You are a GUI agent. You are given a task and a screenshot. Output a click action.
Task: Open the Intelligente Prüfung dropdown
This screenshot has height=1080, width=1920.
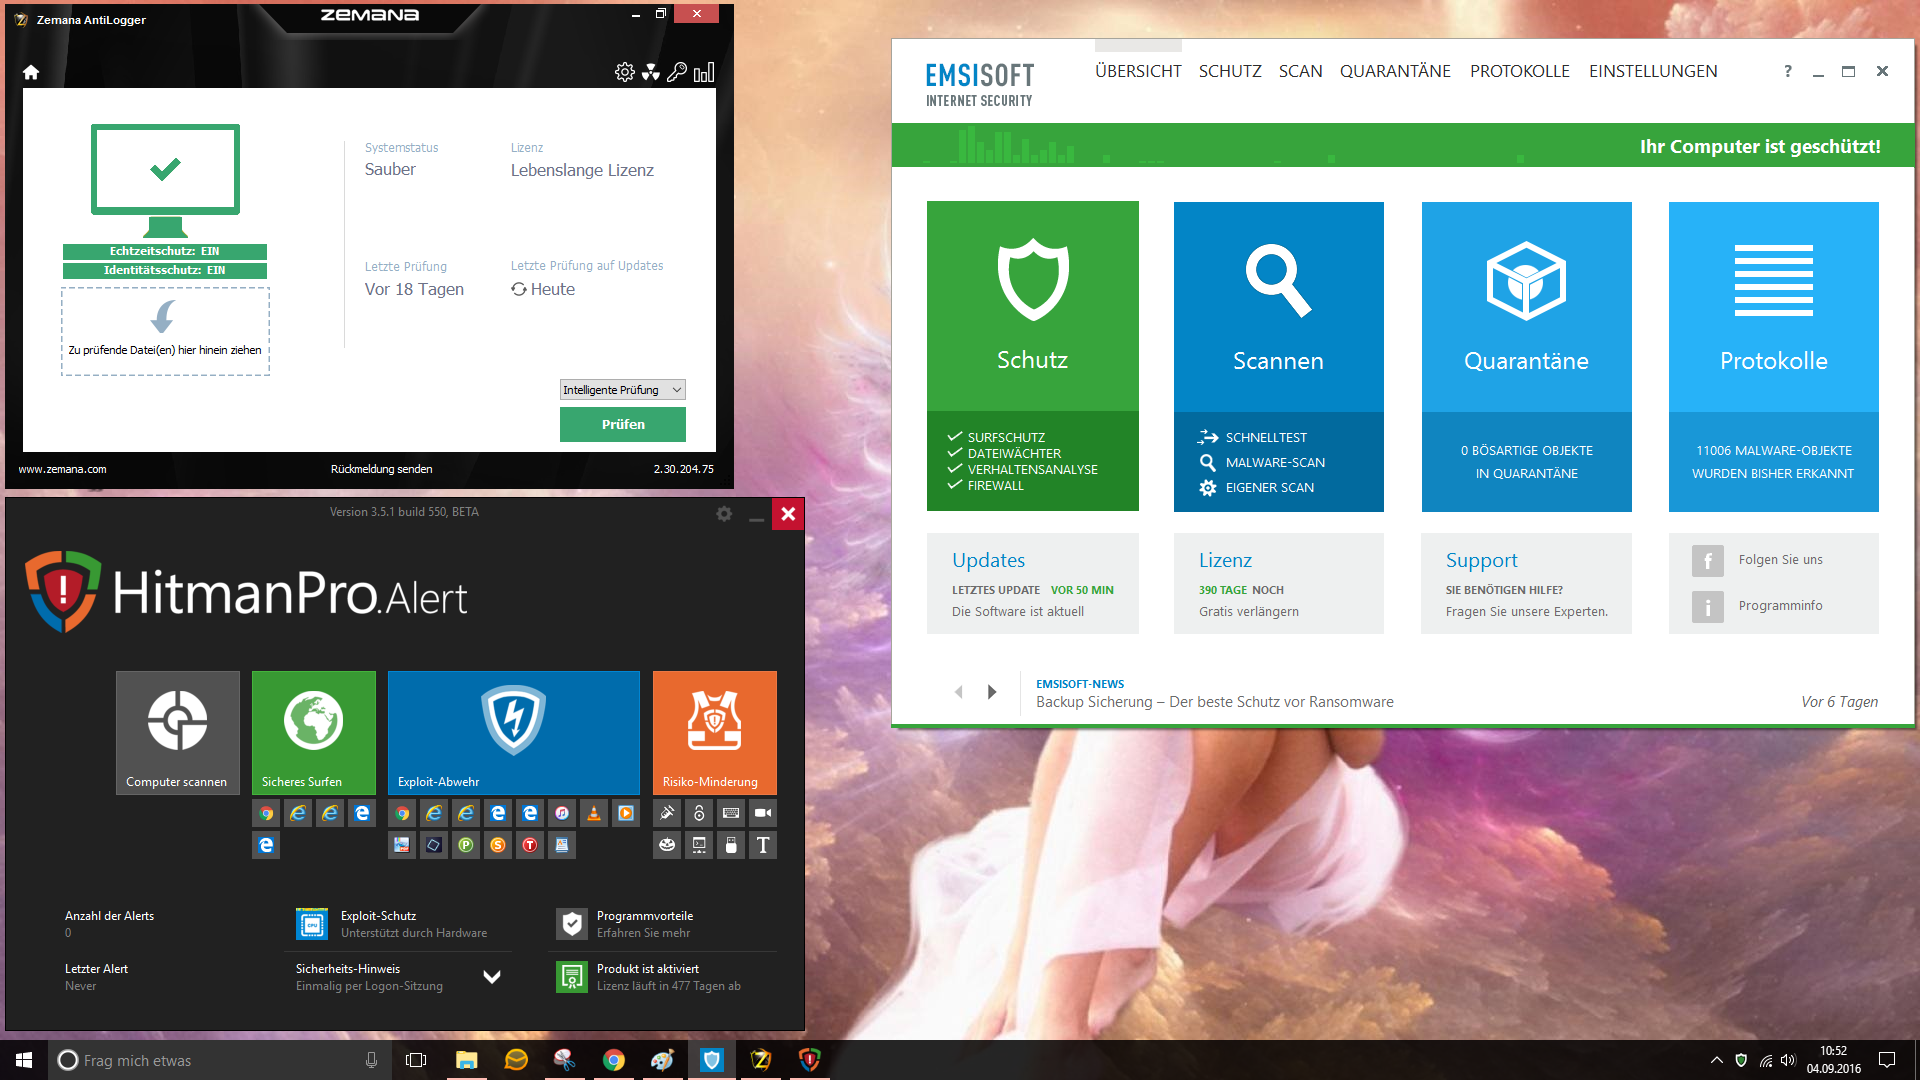[x=622, y=390]
